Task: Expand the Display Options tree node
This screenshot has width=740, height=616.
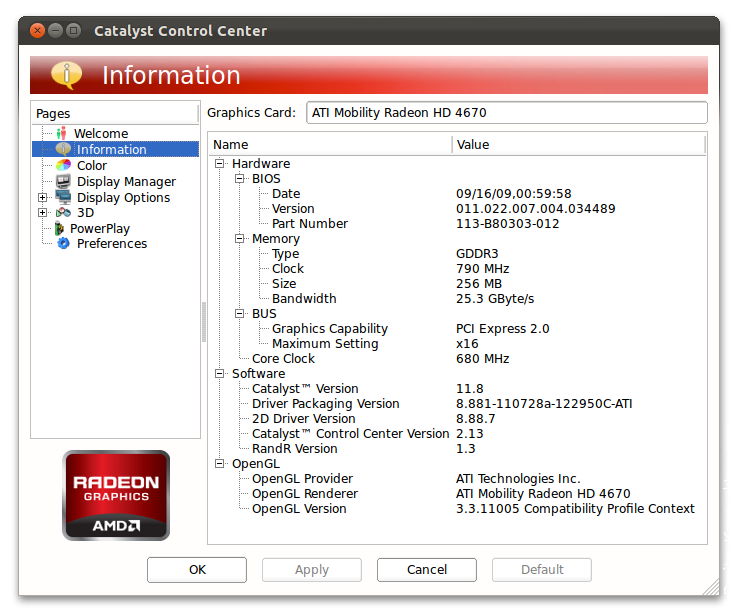Action: 42,197
